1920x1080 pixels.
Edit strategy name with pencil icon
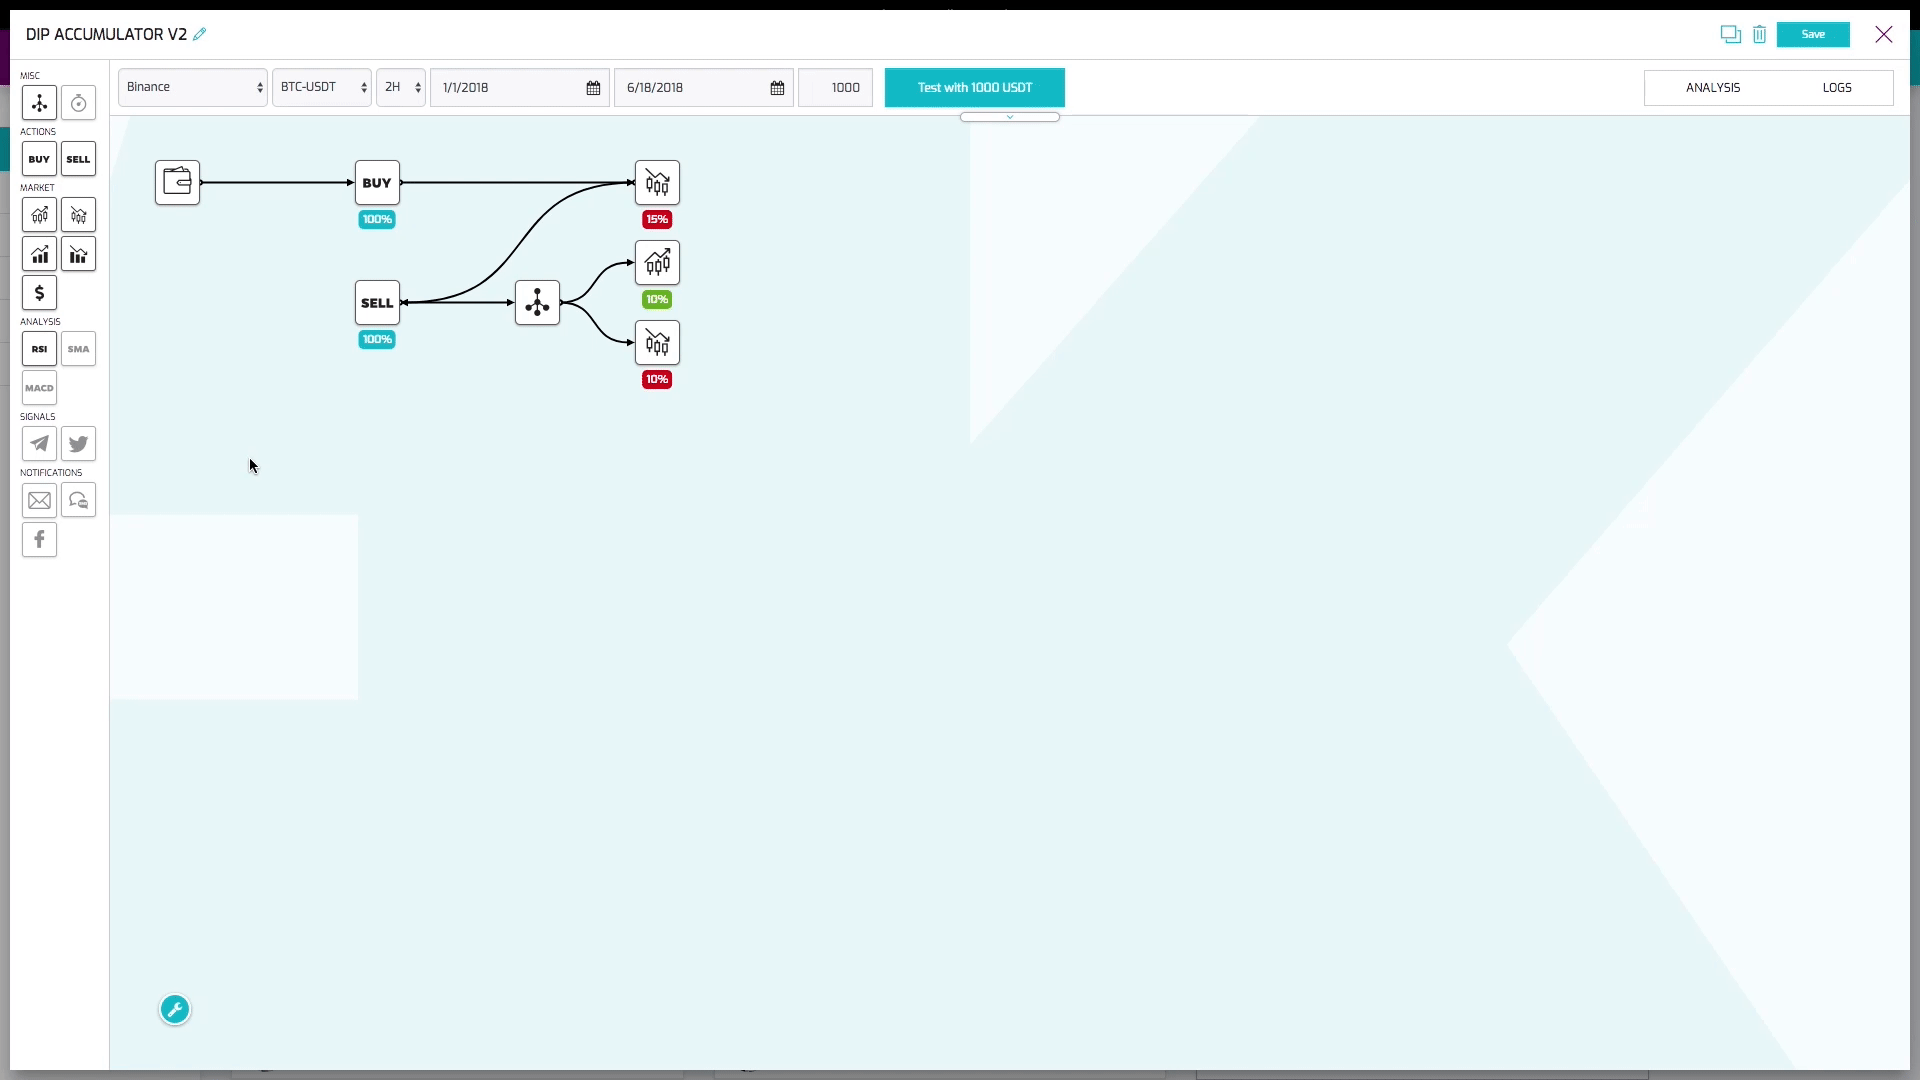click(199, 34)
